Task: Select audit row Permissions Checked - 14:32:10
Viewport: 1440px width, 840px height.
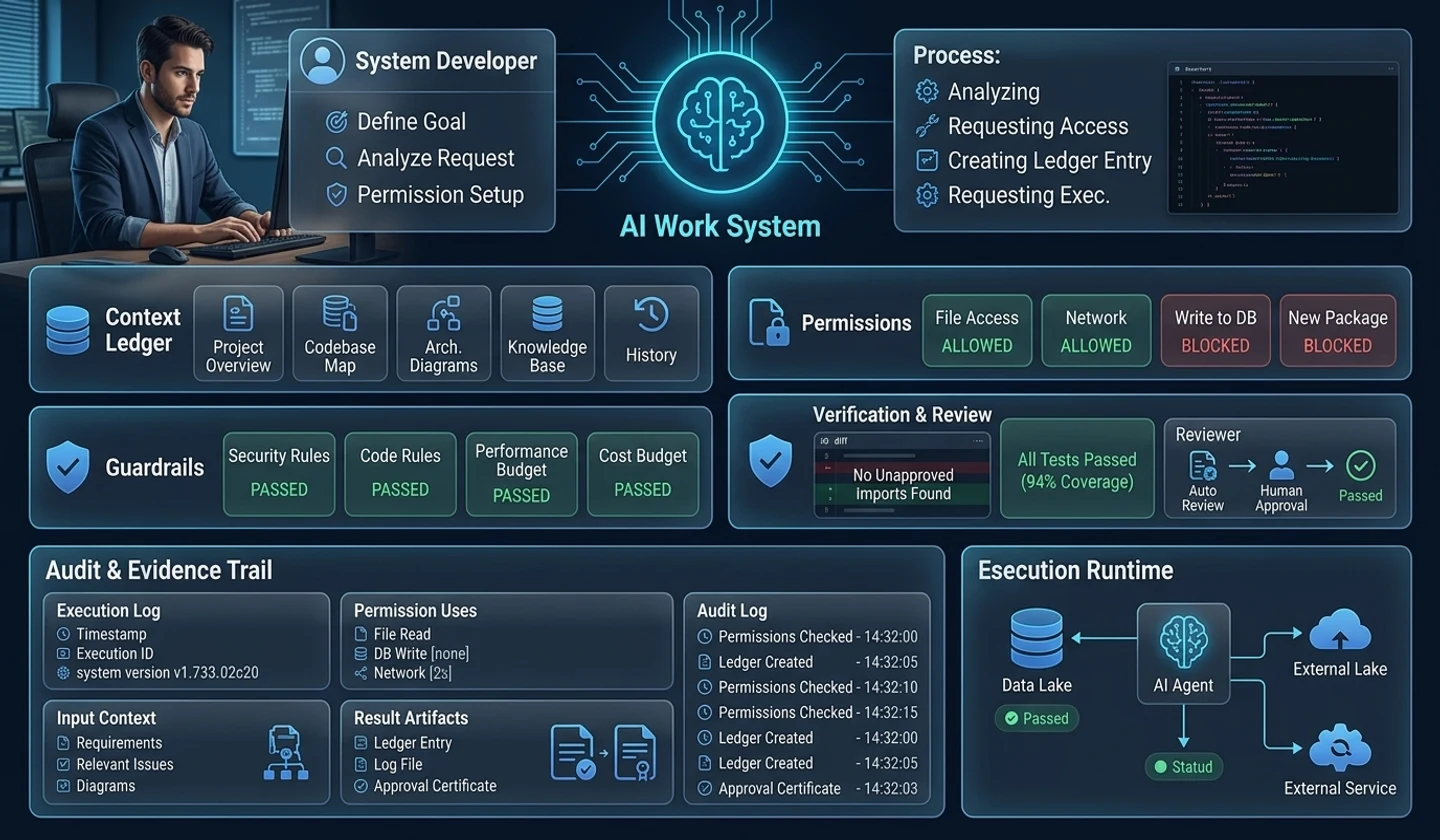Action: click(x=808, y=687)
